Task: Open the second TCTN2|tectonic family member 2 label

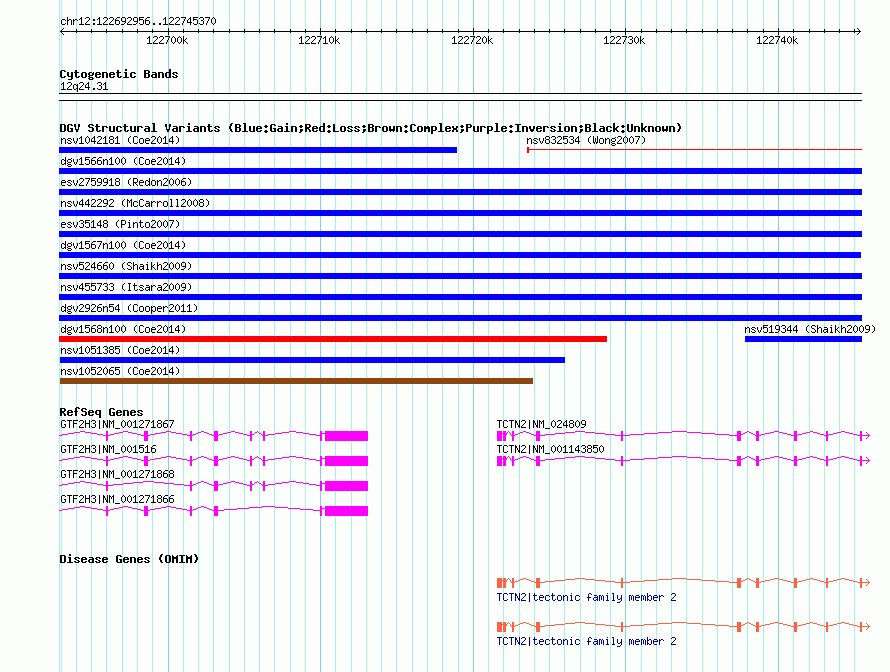Action: coord(586,641)
